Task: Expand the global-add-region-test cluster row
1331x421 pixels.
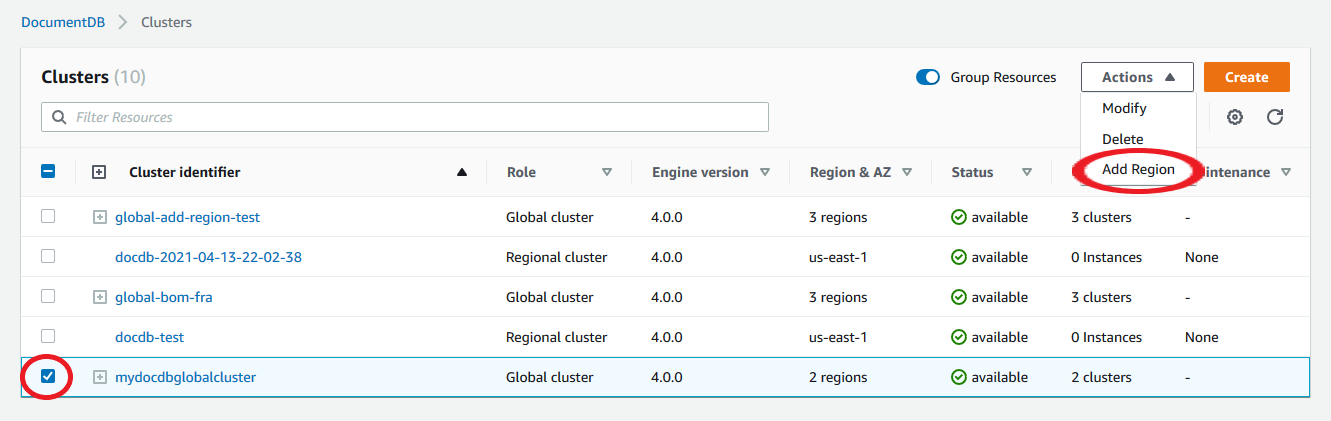Action: pos(100,217)
